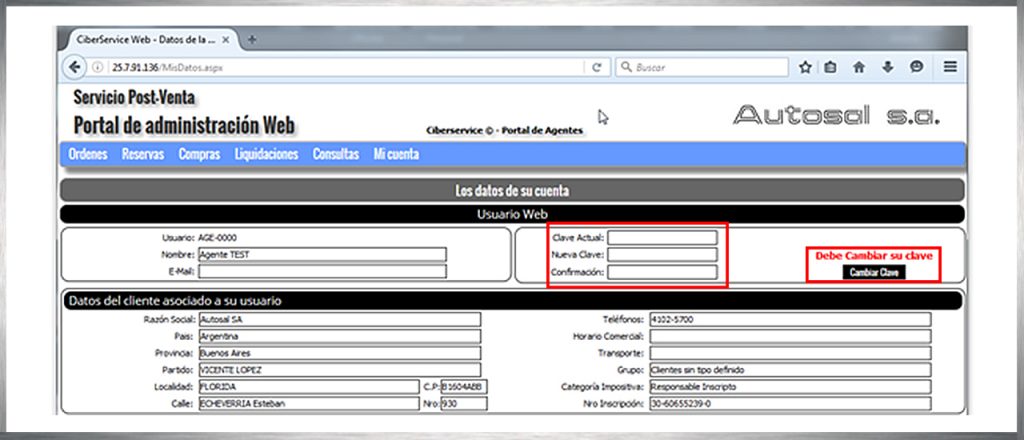Click the Confirmación password field
The height and width of the screenshot is (440, 1024).
tap(662, 272)
